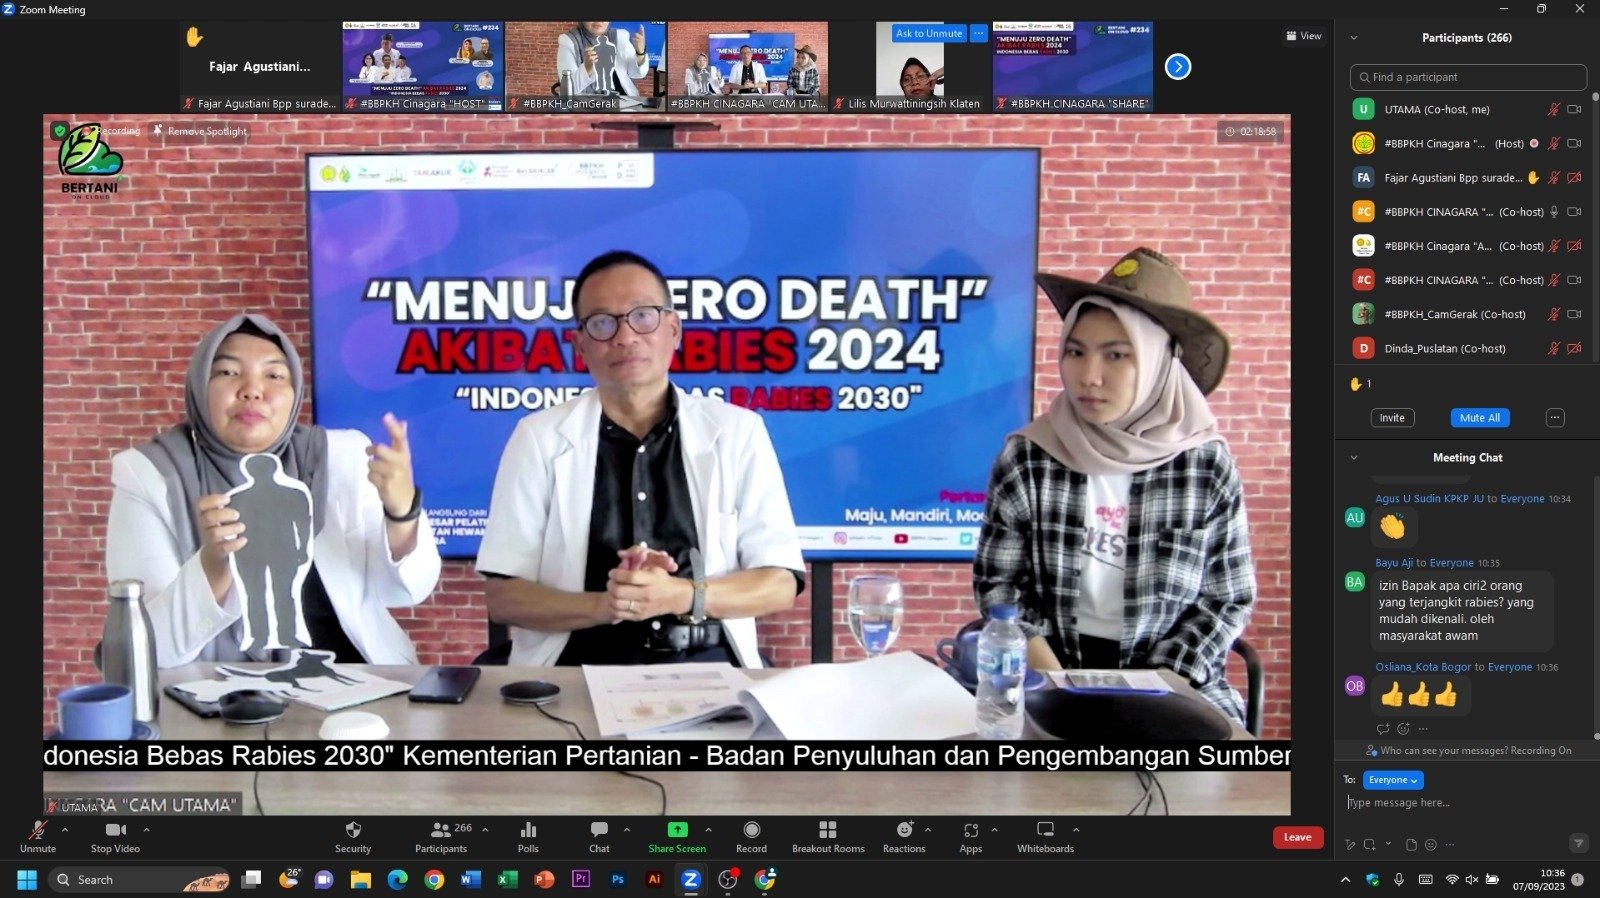1600x898 pixels.
Task: Start recording with the Record icon
Action: [x=751, y=831]
